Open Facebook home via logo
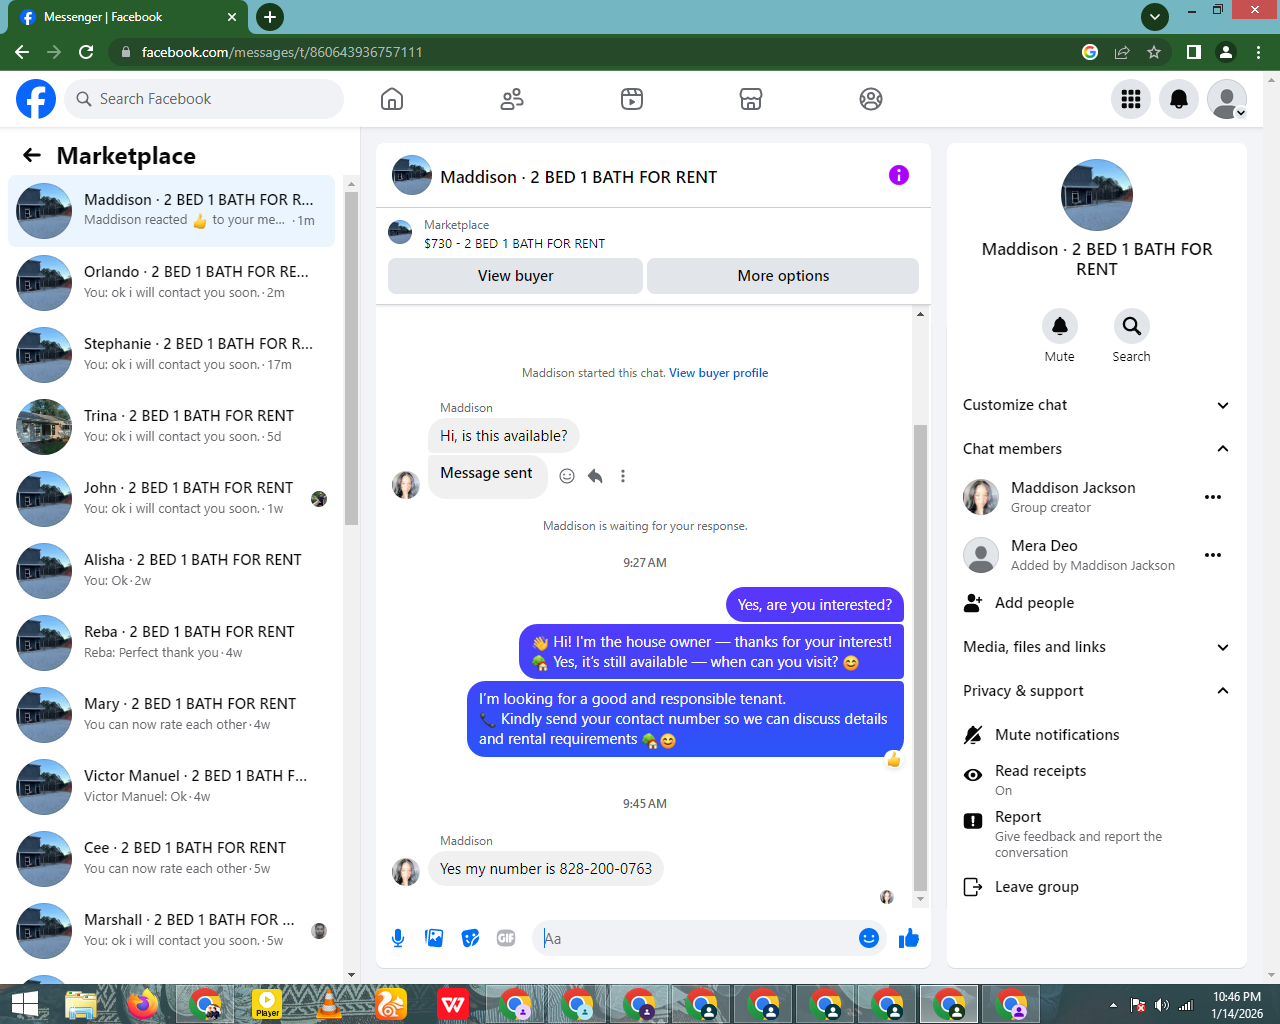Screen dimensions: 1280x1024 point(36,99)
